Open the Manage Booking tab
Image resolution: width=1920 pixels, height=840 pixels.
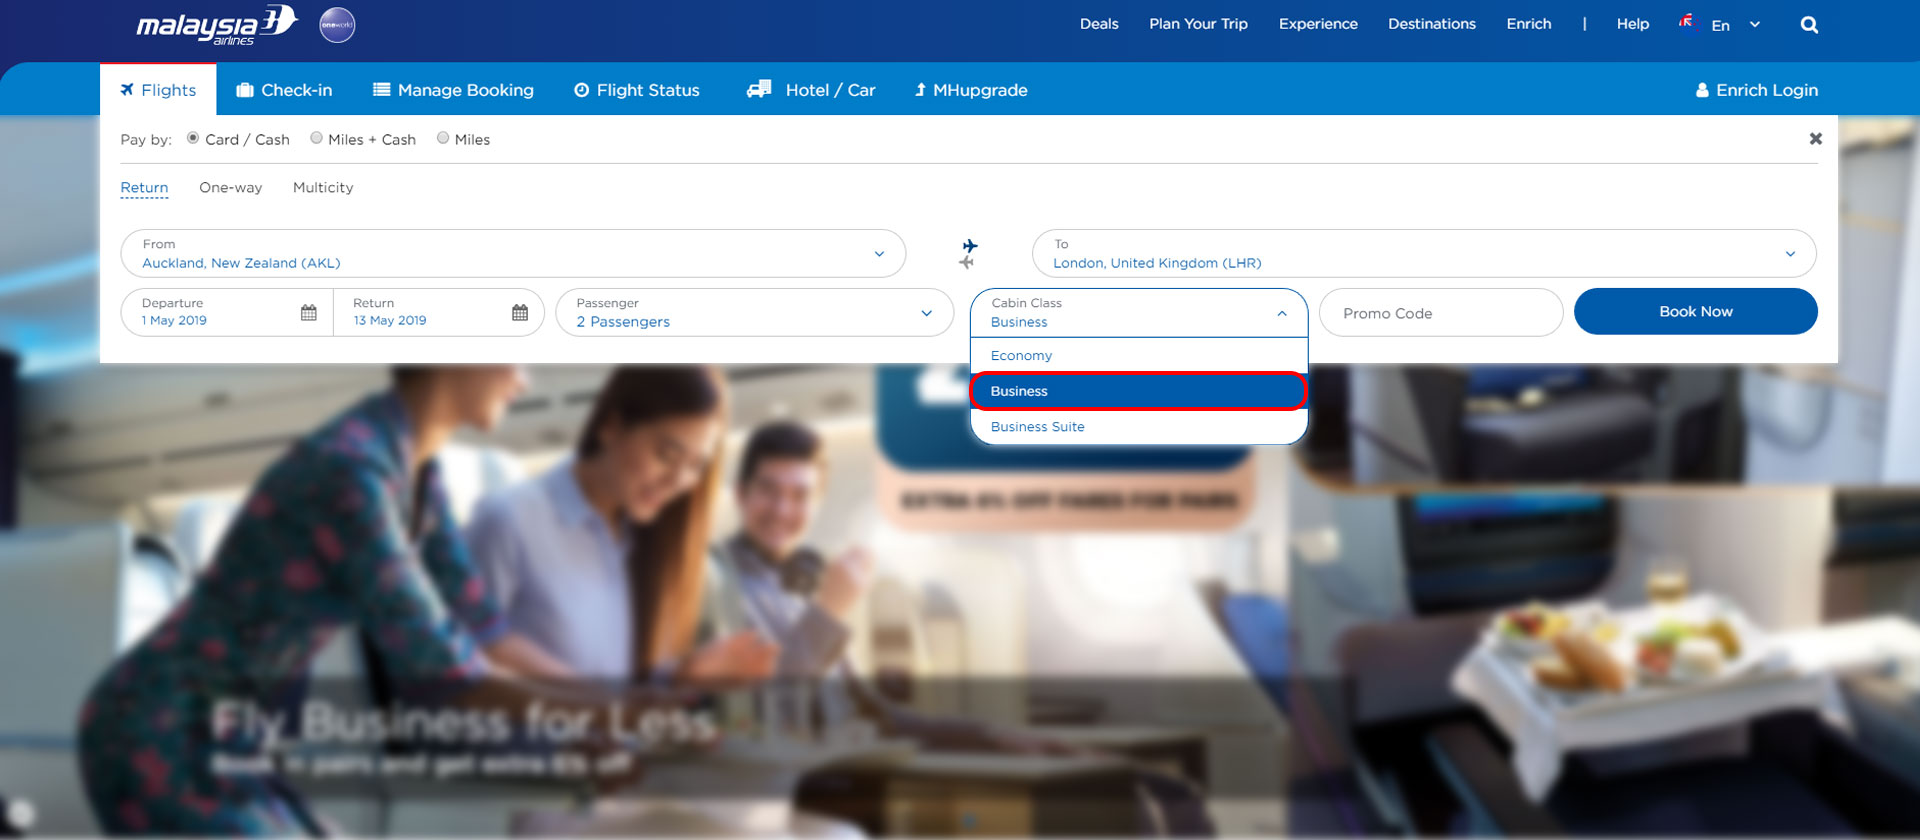coord(453,90)
